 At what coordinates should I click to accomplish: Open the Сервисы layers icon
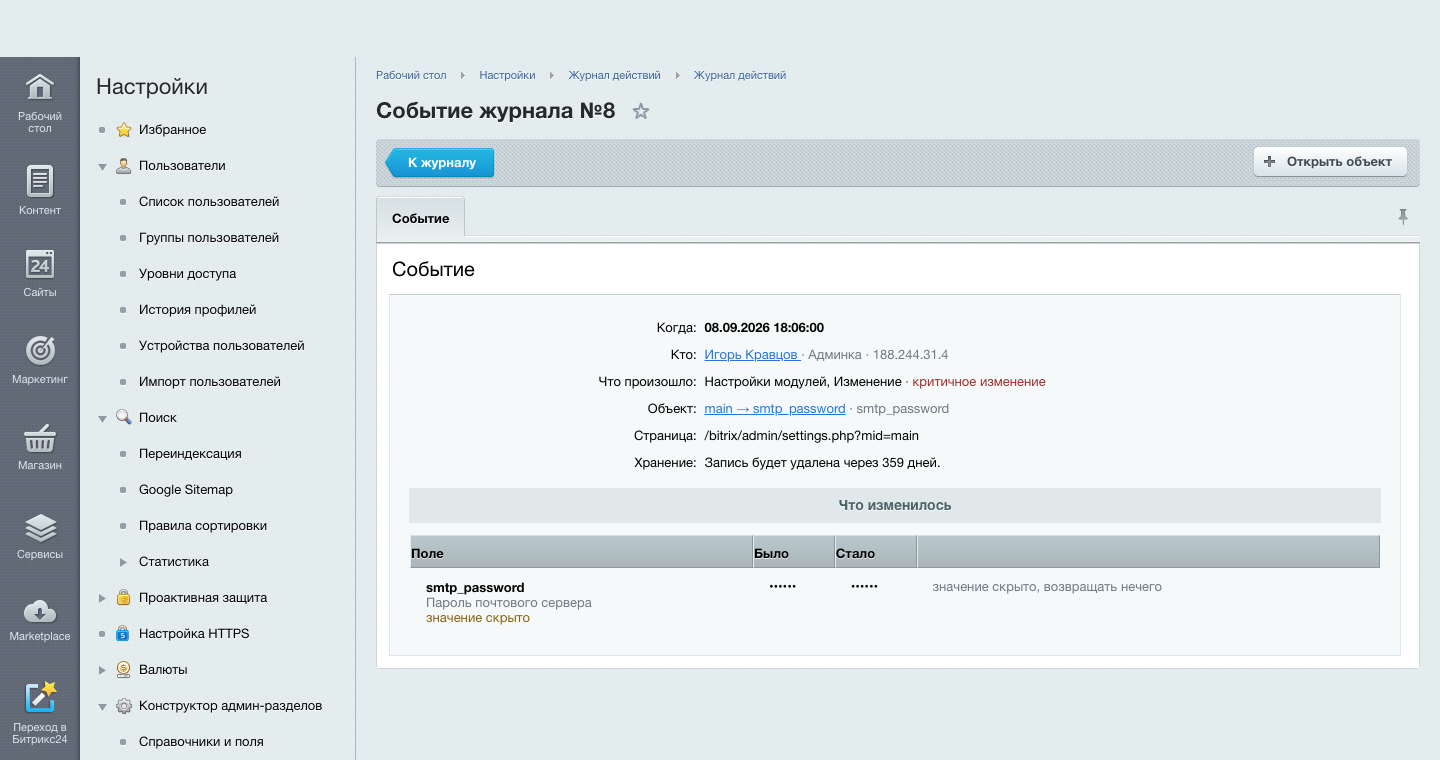40,527
